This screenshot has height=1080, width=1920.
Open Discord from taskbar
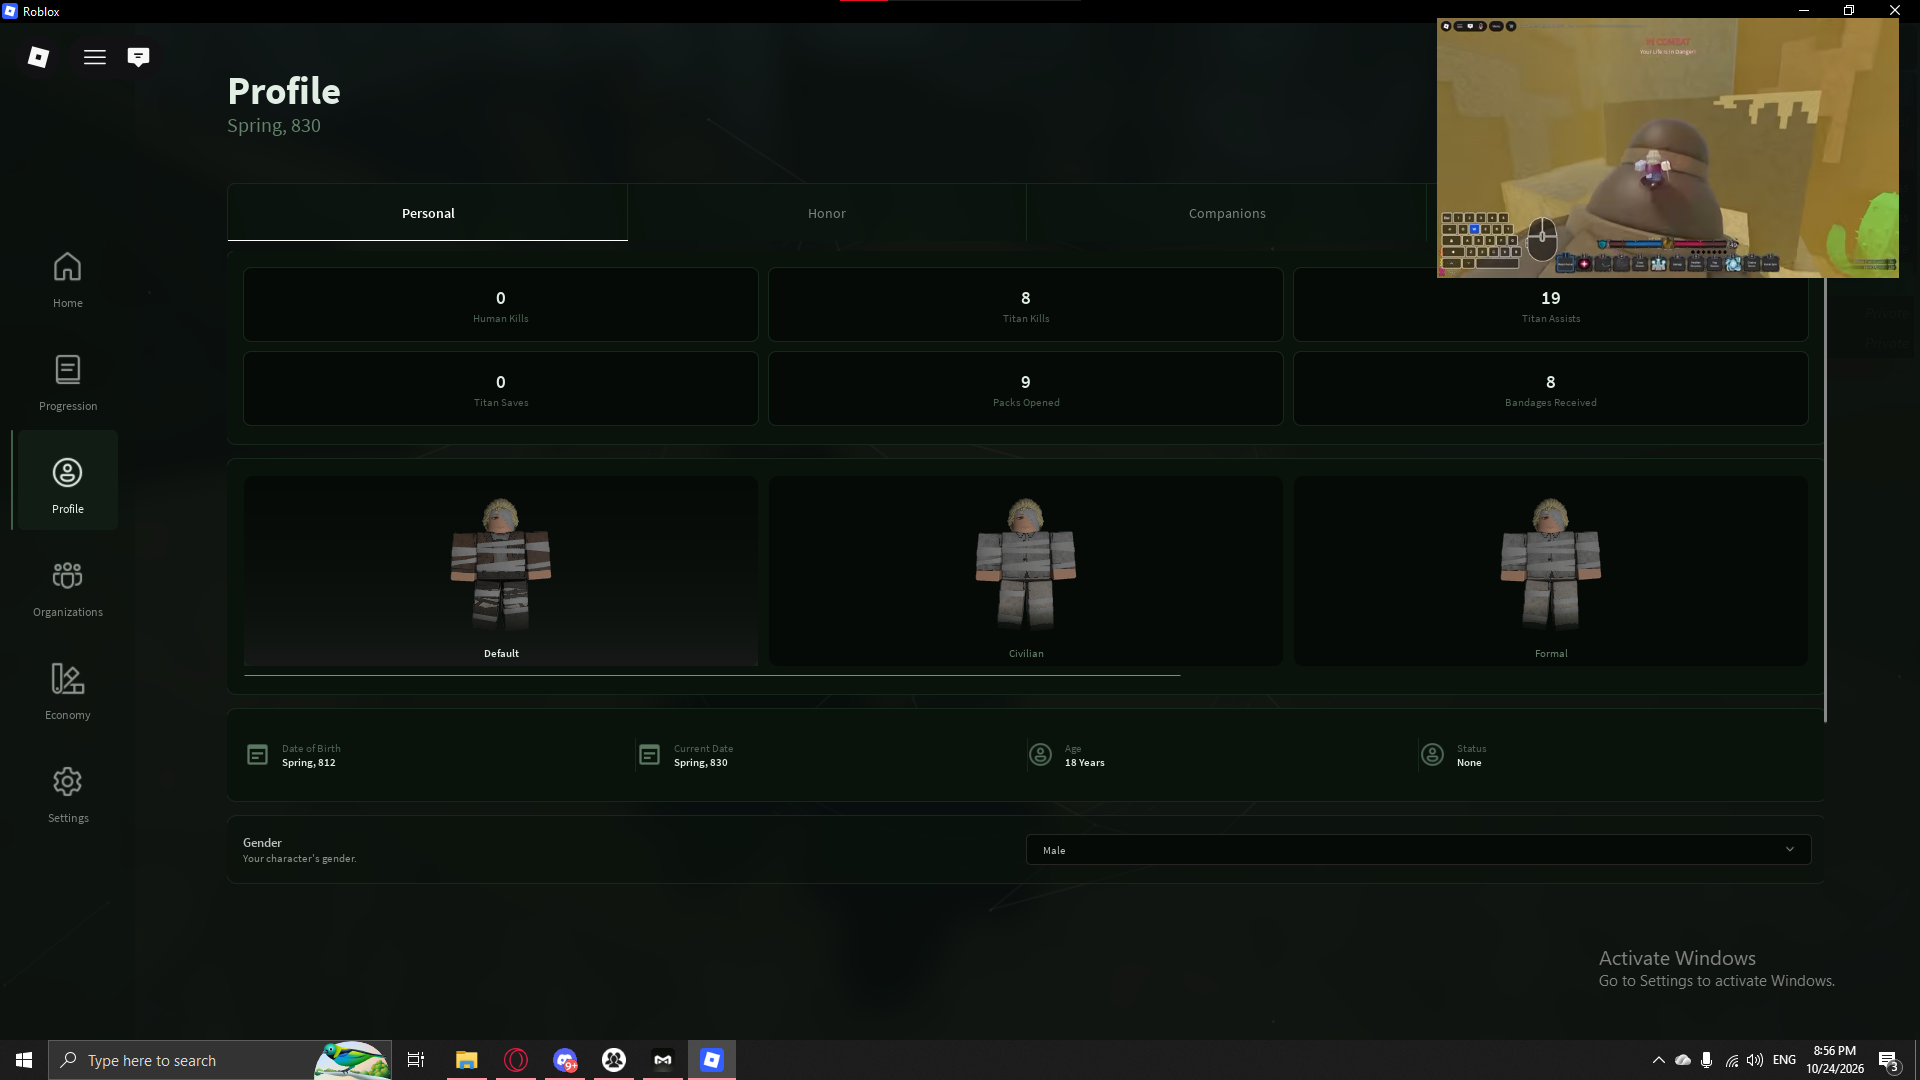click(565, 1060)
